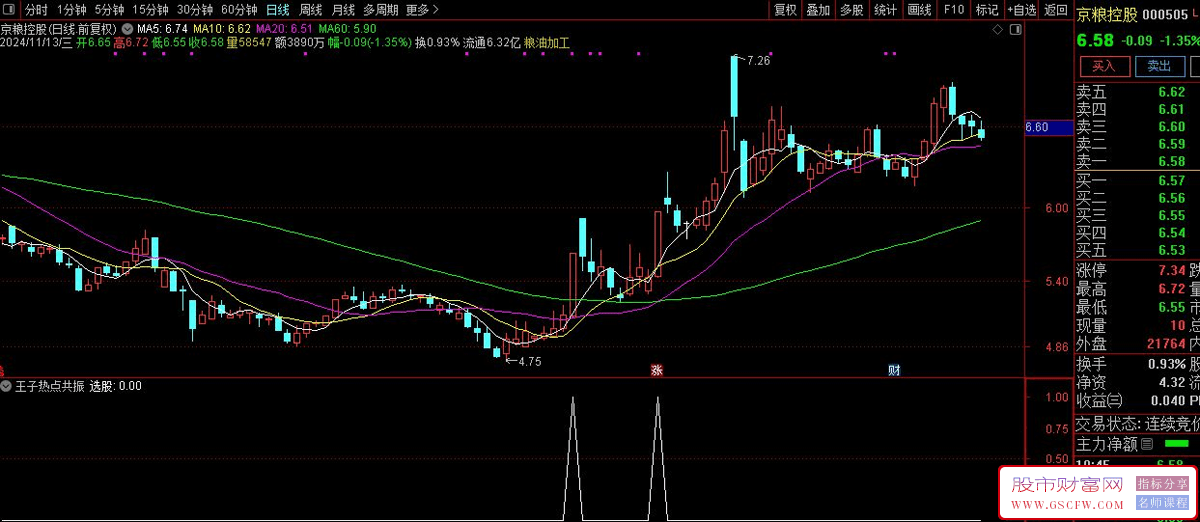1200x522 pixels.
Task: Switch to 周线 weekly chart
Action: click(311, 10)
